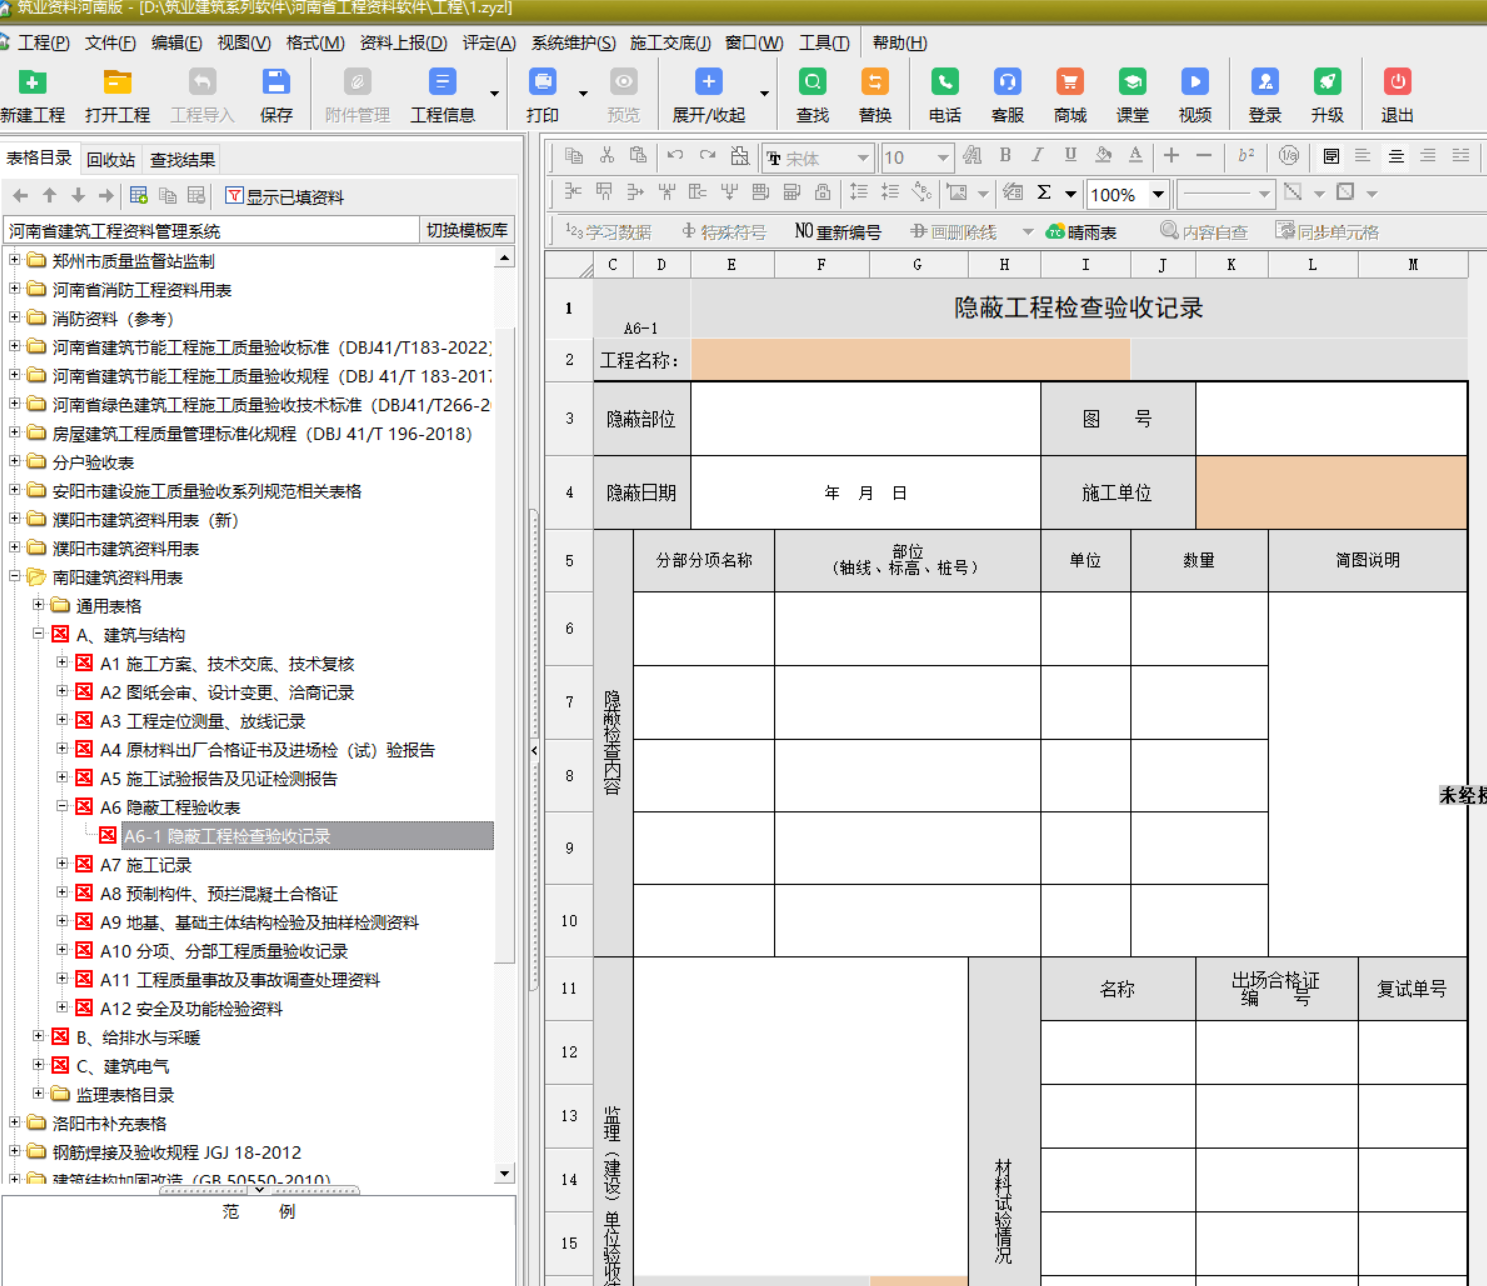The height and width of the screenshot is (1286, 1487).
Task: Click the 切换模板库 button
Action: click(467, 231)
